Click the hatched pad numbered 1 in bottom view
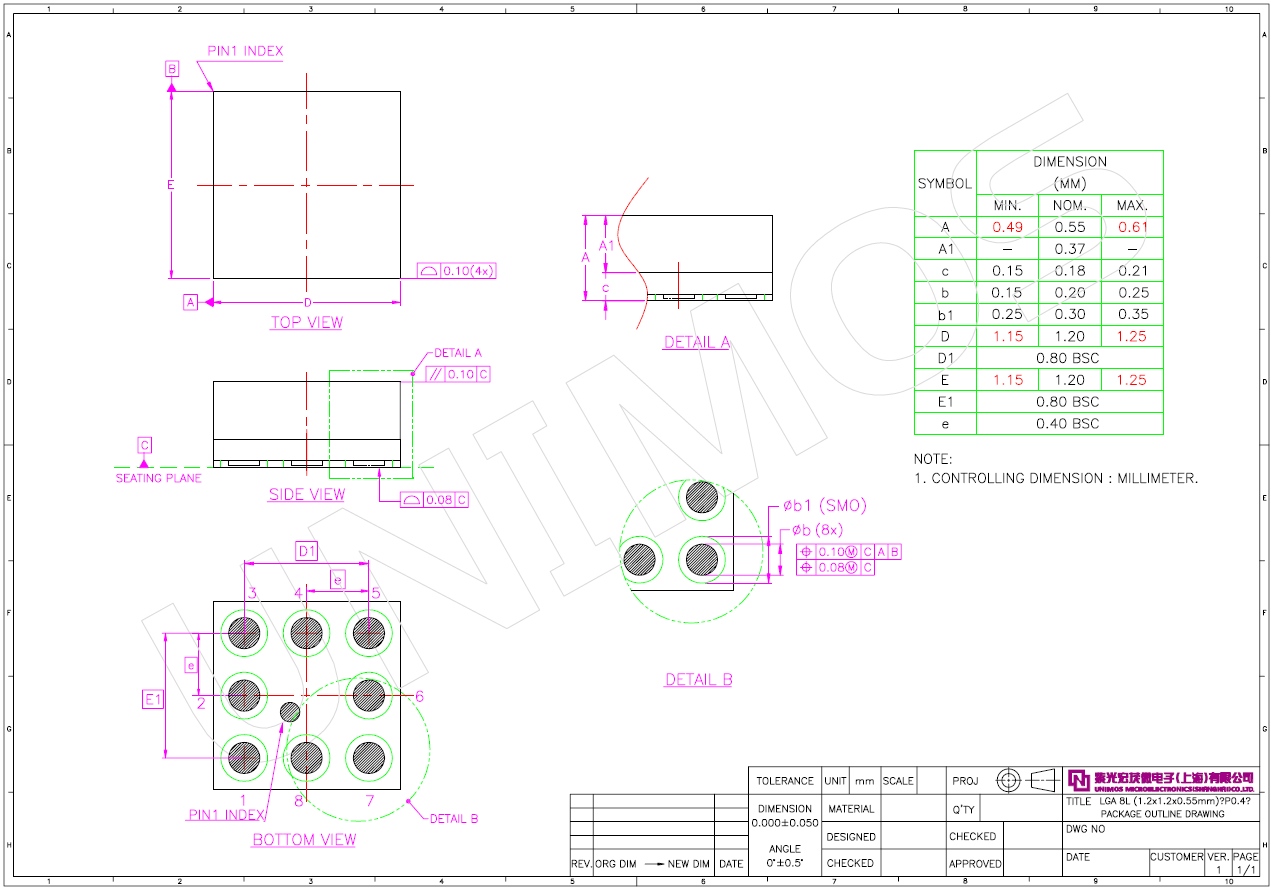Viewport: 1271px width, 891px height. 244,757
